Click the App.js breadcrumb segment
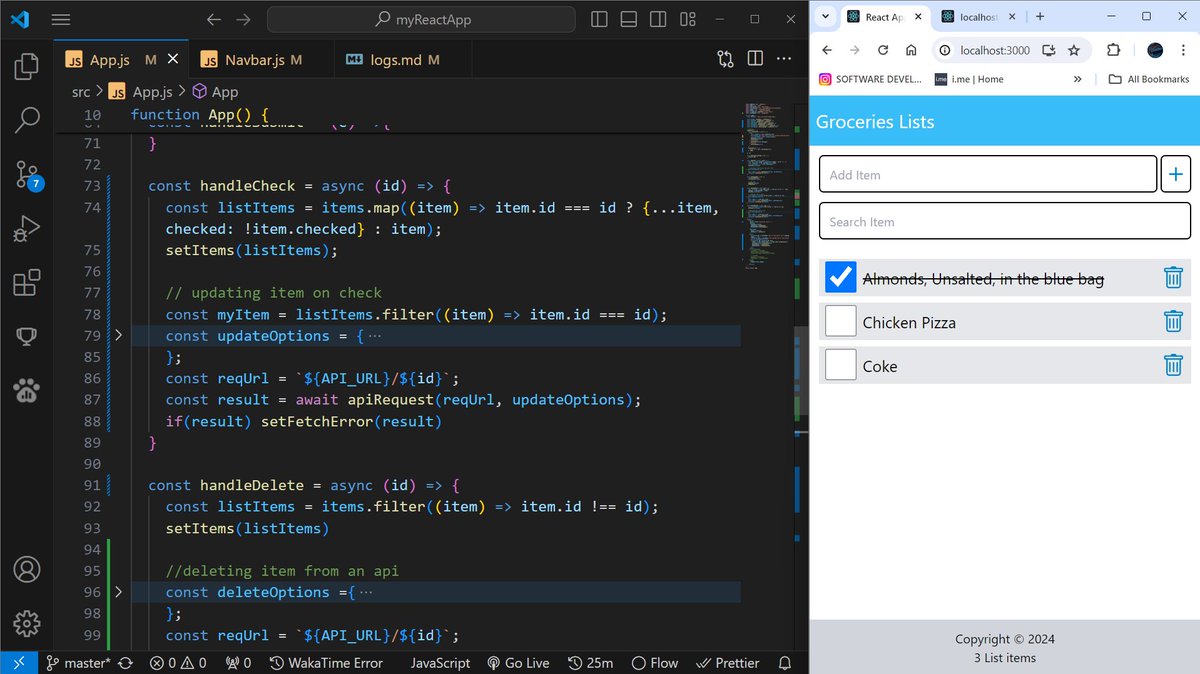The image size is (1200, 674). coord(141,91)
